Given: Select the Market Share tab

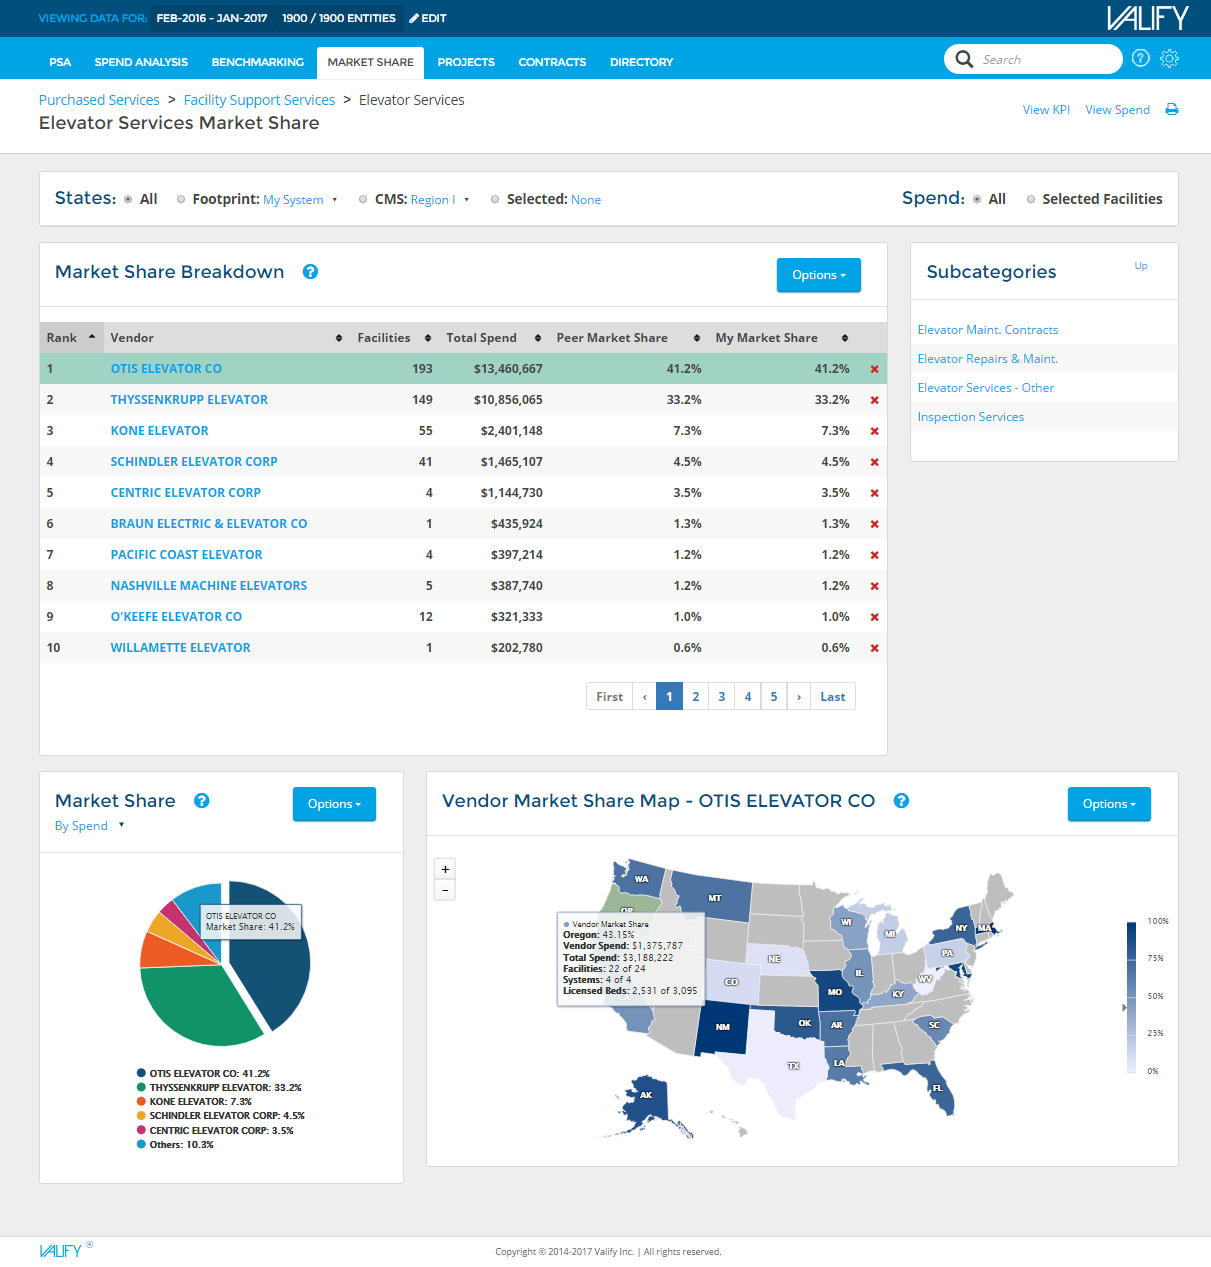Looking at the screenshot, I should 371,62.
